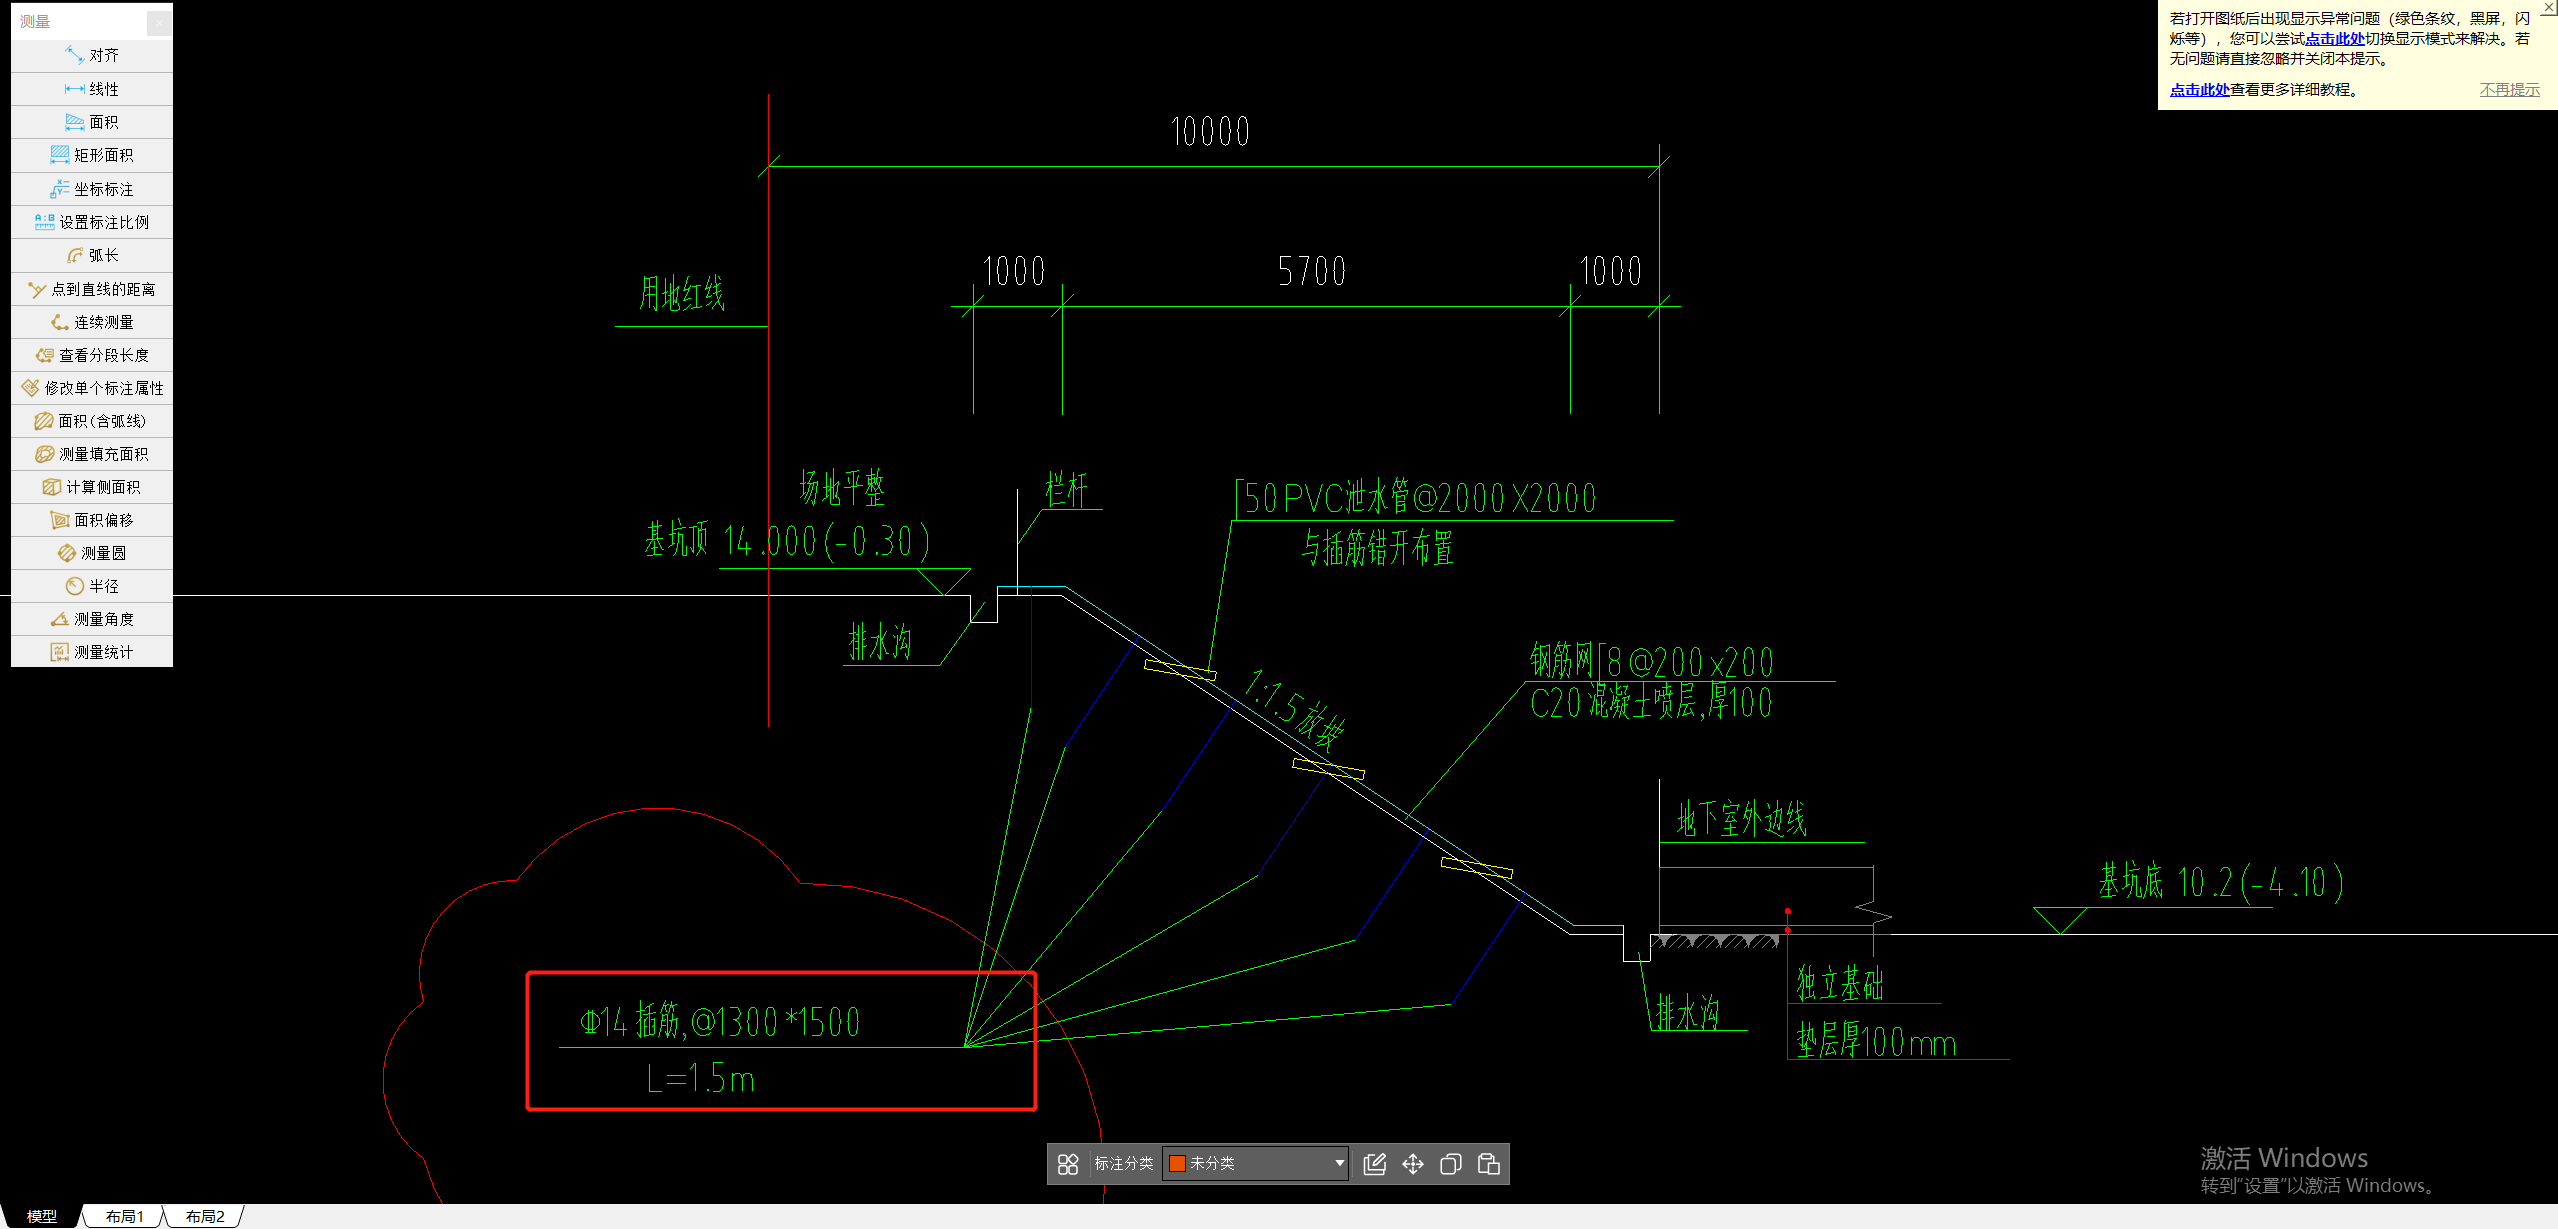
Task: Click the 标注分类 label in bottom bar
Action: point(1124,1164)
